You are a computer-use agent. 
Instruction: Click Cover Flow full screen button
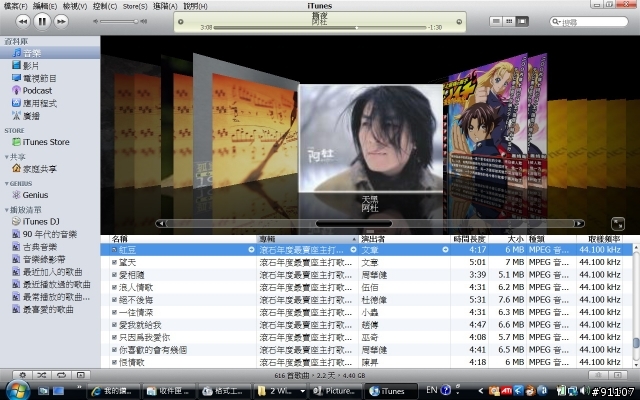point(618,224)
